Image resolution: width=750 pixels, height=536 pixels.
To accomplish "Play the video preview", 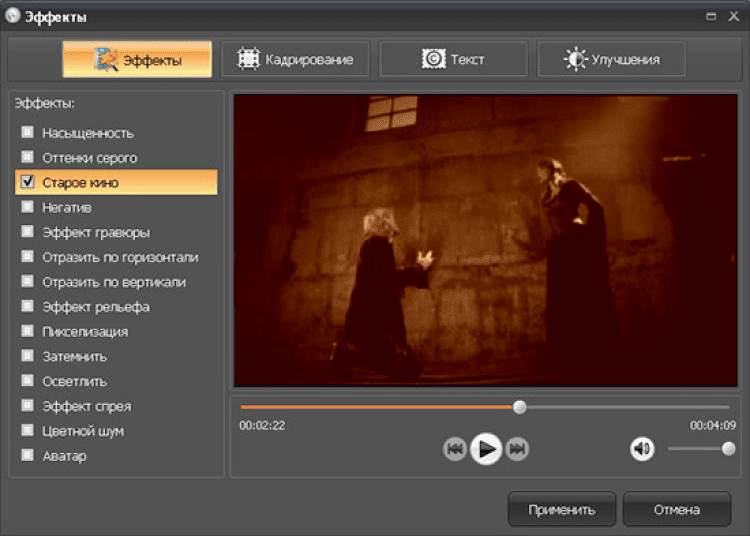I will pos(486,449).
